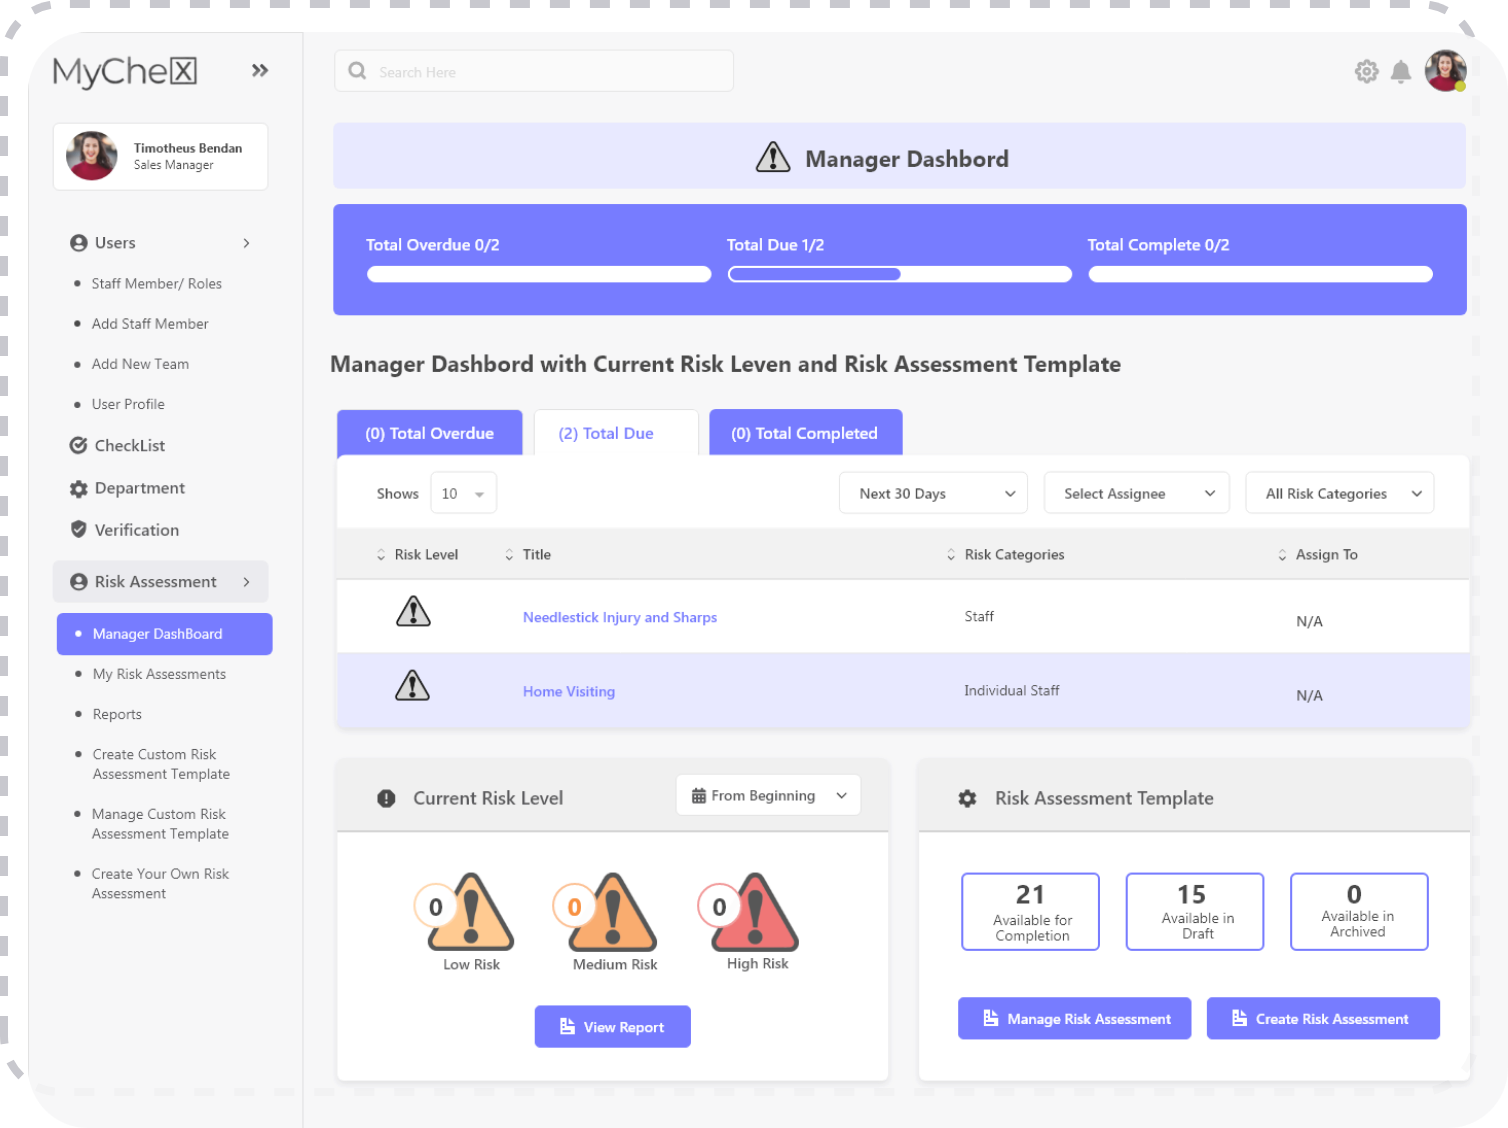
Task: Click the View Report button
Action: point(612,1027)
